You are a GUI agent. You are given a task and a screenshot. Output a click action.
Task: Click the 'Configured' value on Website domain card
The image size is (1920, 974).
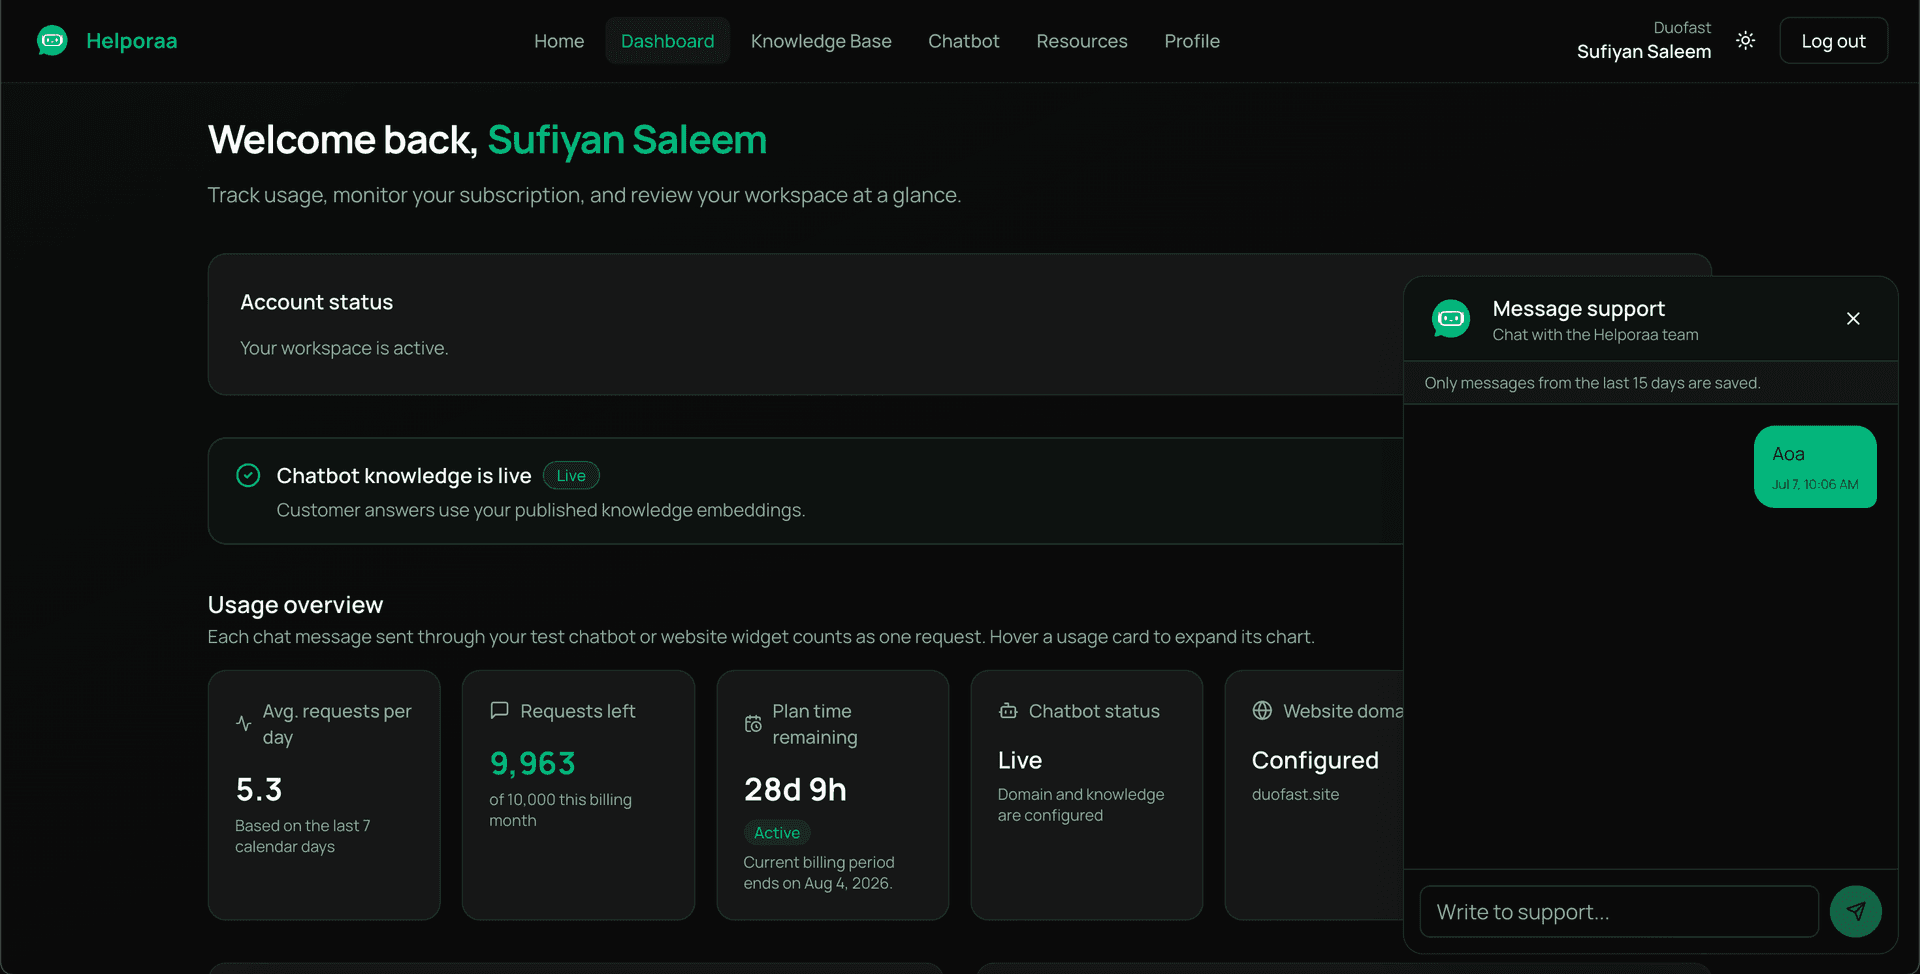pyautogui.click(x=1315, y=760)
